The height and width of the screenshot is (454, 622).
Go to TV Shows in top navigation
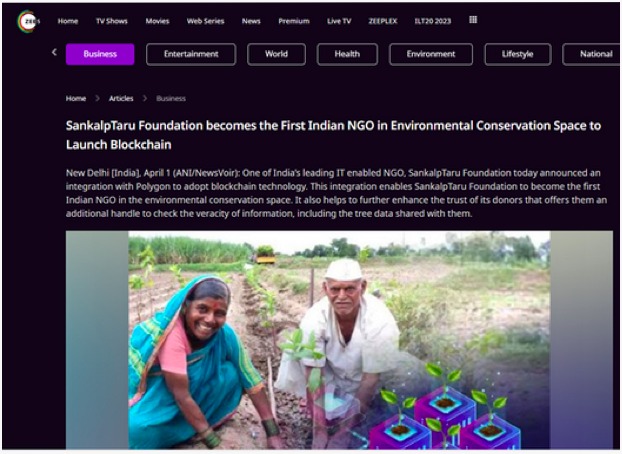click(111, 21)
